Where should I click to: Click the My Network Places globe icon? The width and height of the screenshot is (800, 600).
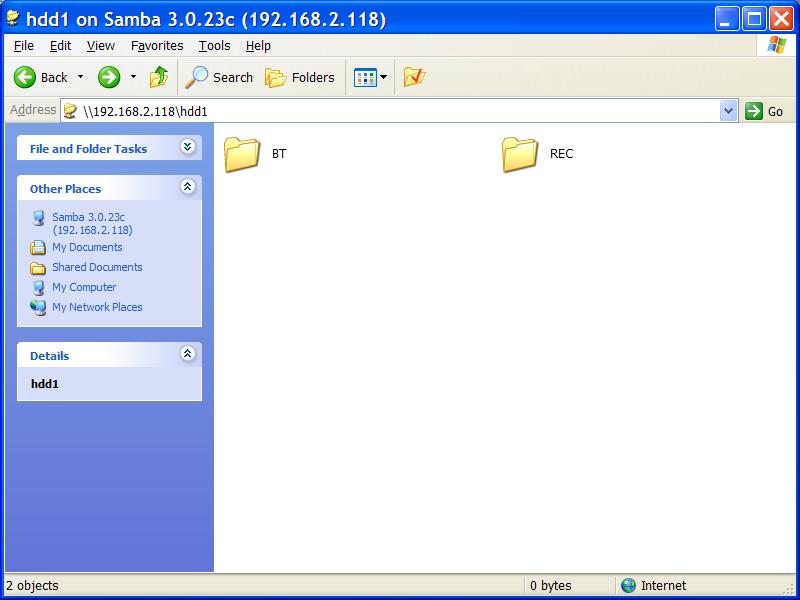[x=38, y=308]
